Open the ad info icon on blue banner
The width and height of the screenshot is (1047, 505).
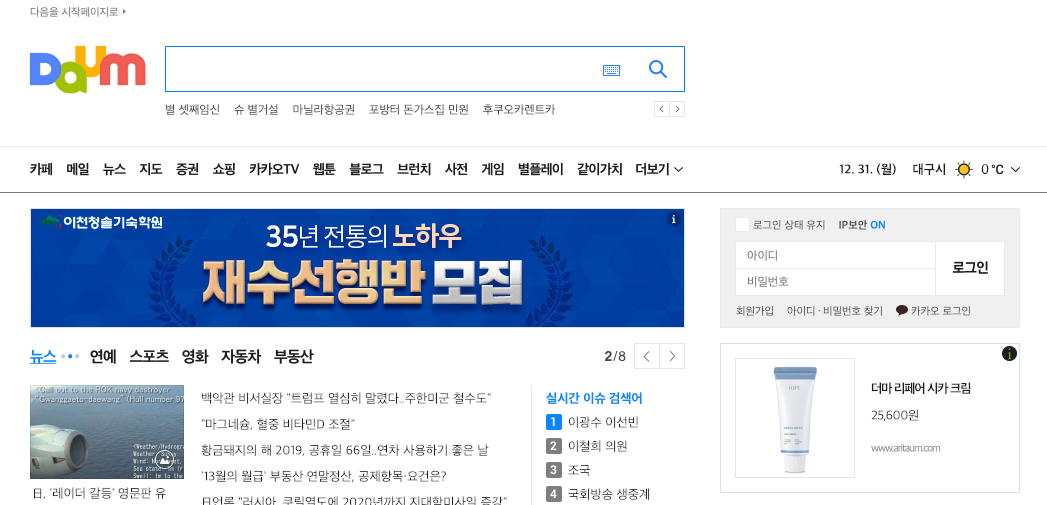(x=674, y=219)
